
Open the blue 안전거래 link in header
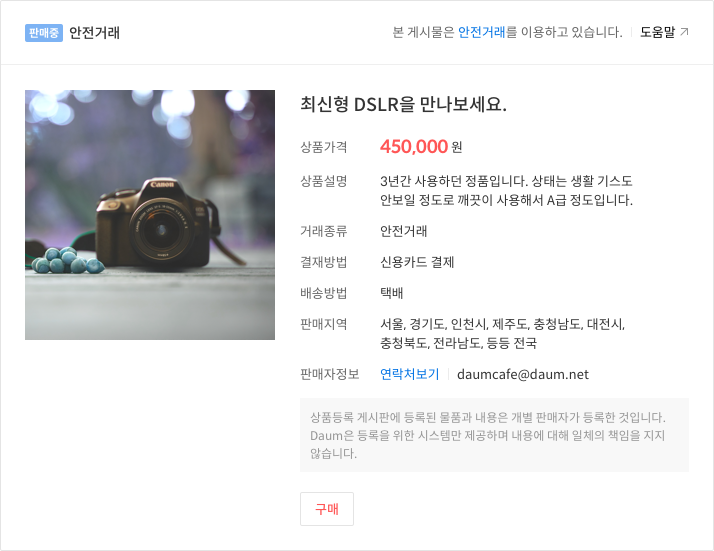coord(481,32)
